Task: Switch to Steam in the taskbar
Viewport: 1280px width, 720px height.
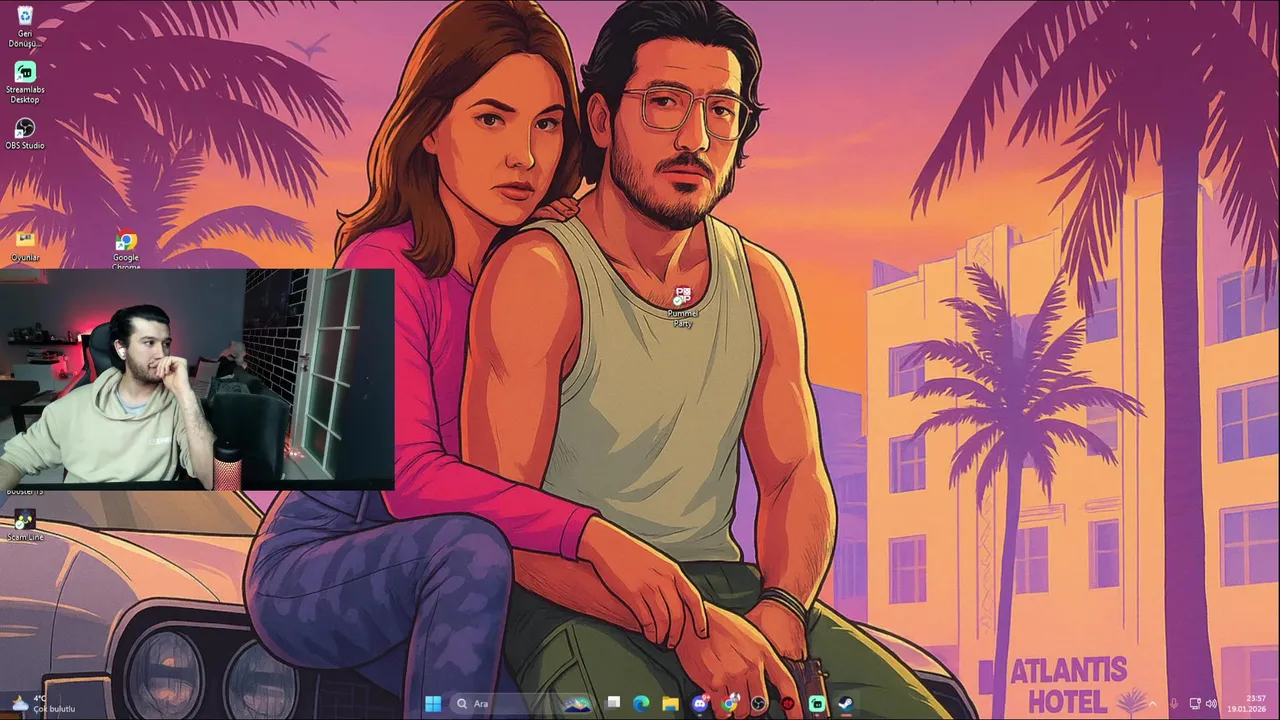Action: tap(846, 704)
